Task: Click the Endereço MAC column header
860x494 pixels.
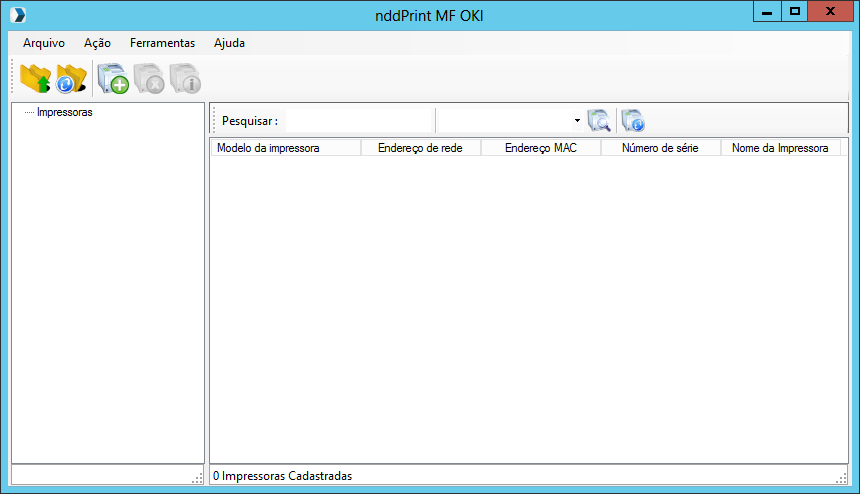Action: coord(540,148)
